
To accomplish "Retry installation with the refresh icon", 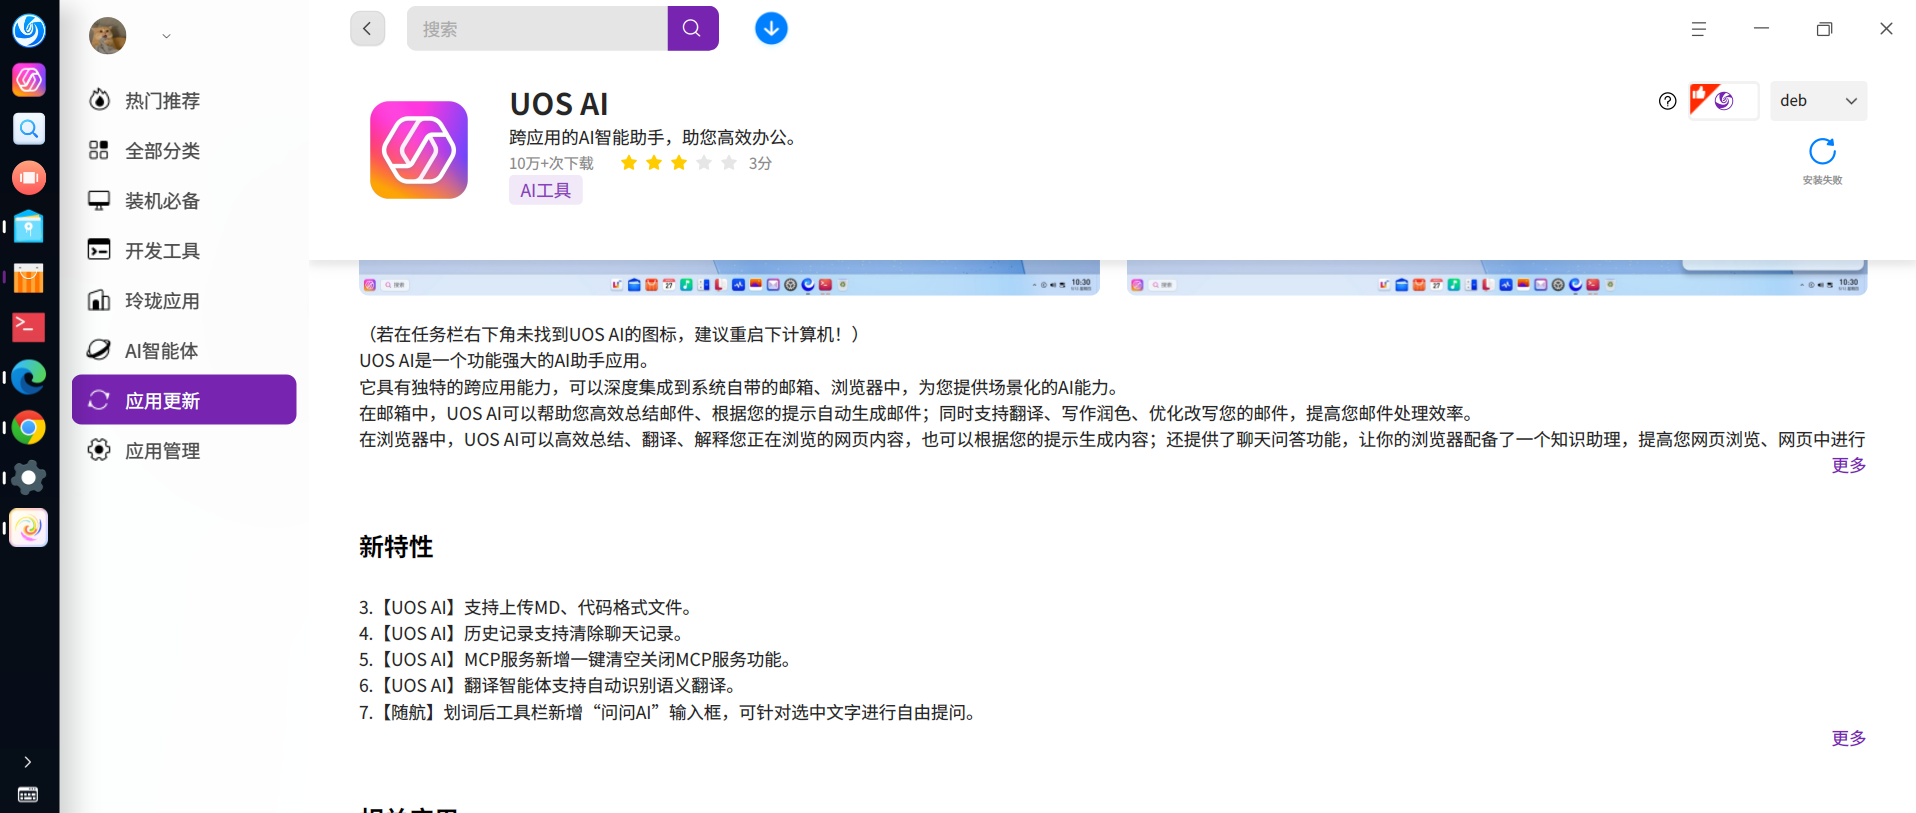I will [x=1822, y=152].
